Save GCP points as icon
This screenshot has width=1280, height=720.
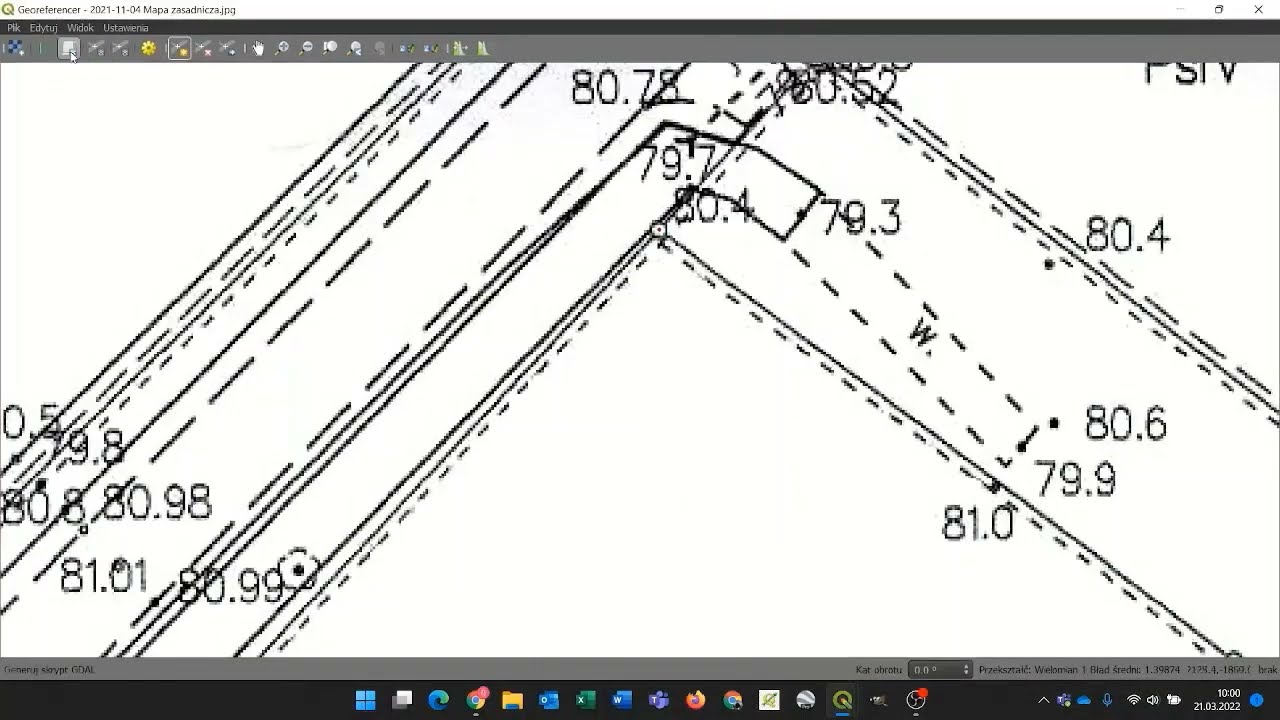click(x=121, y=48)
